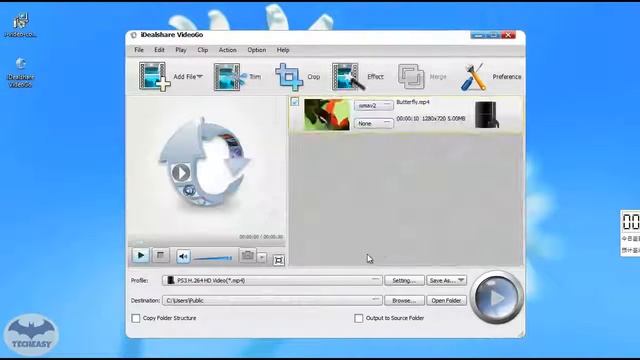Mute the preview volume
This screenshot has height=360, width=640.
183,256
